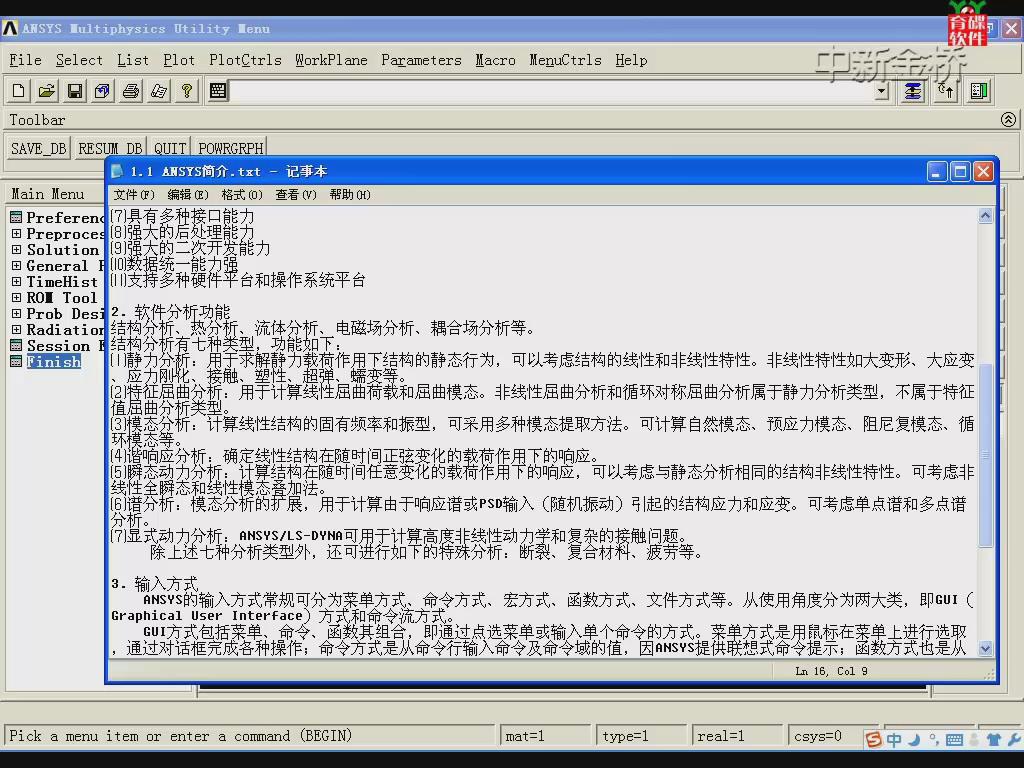Click the Report Generator icon
This screenshot has width=1024, height=768.
(159, 91)
